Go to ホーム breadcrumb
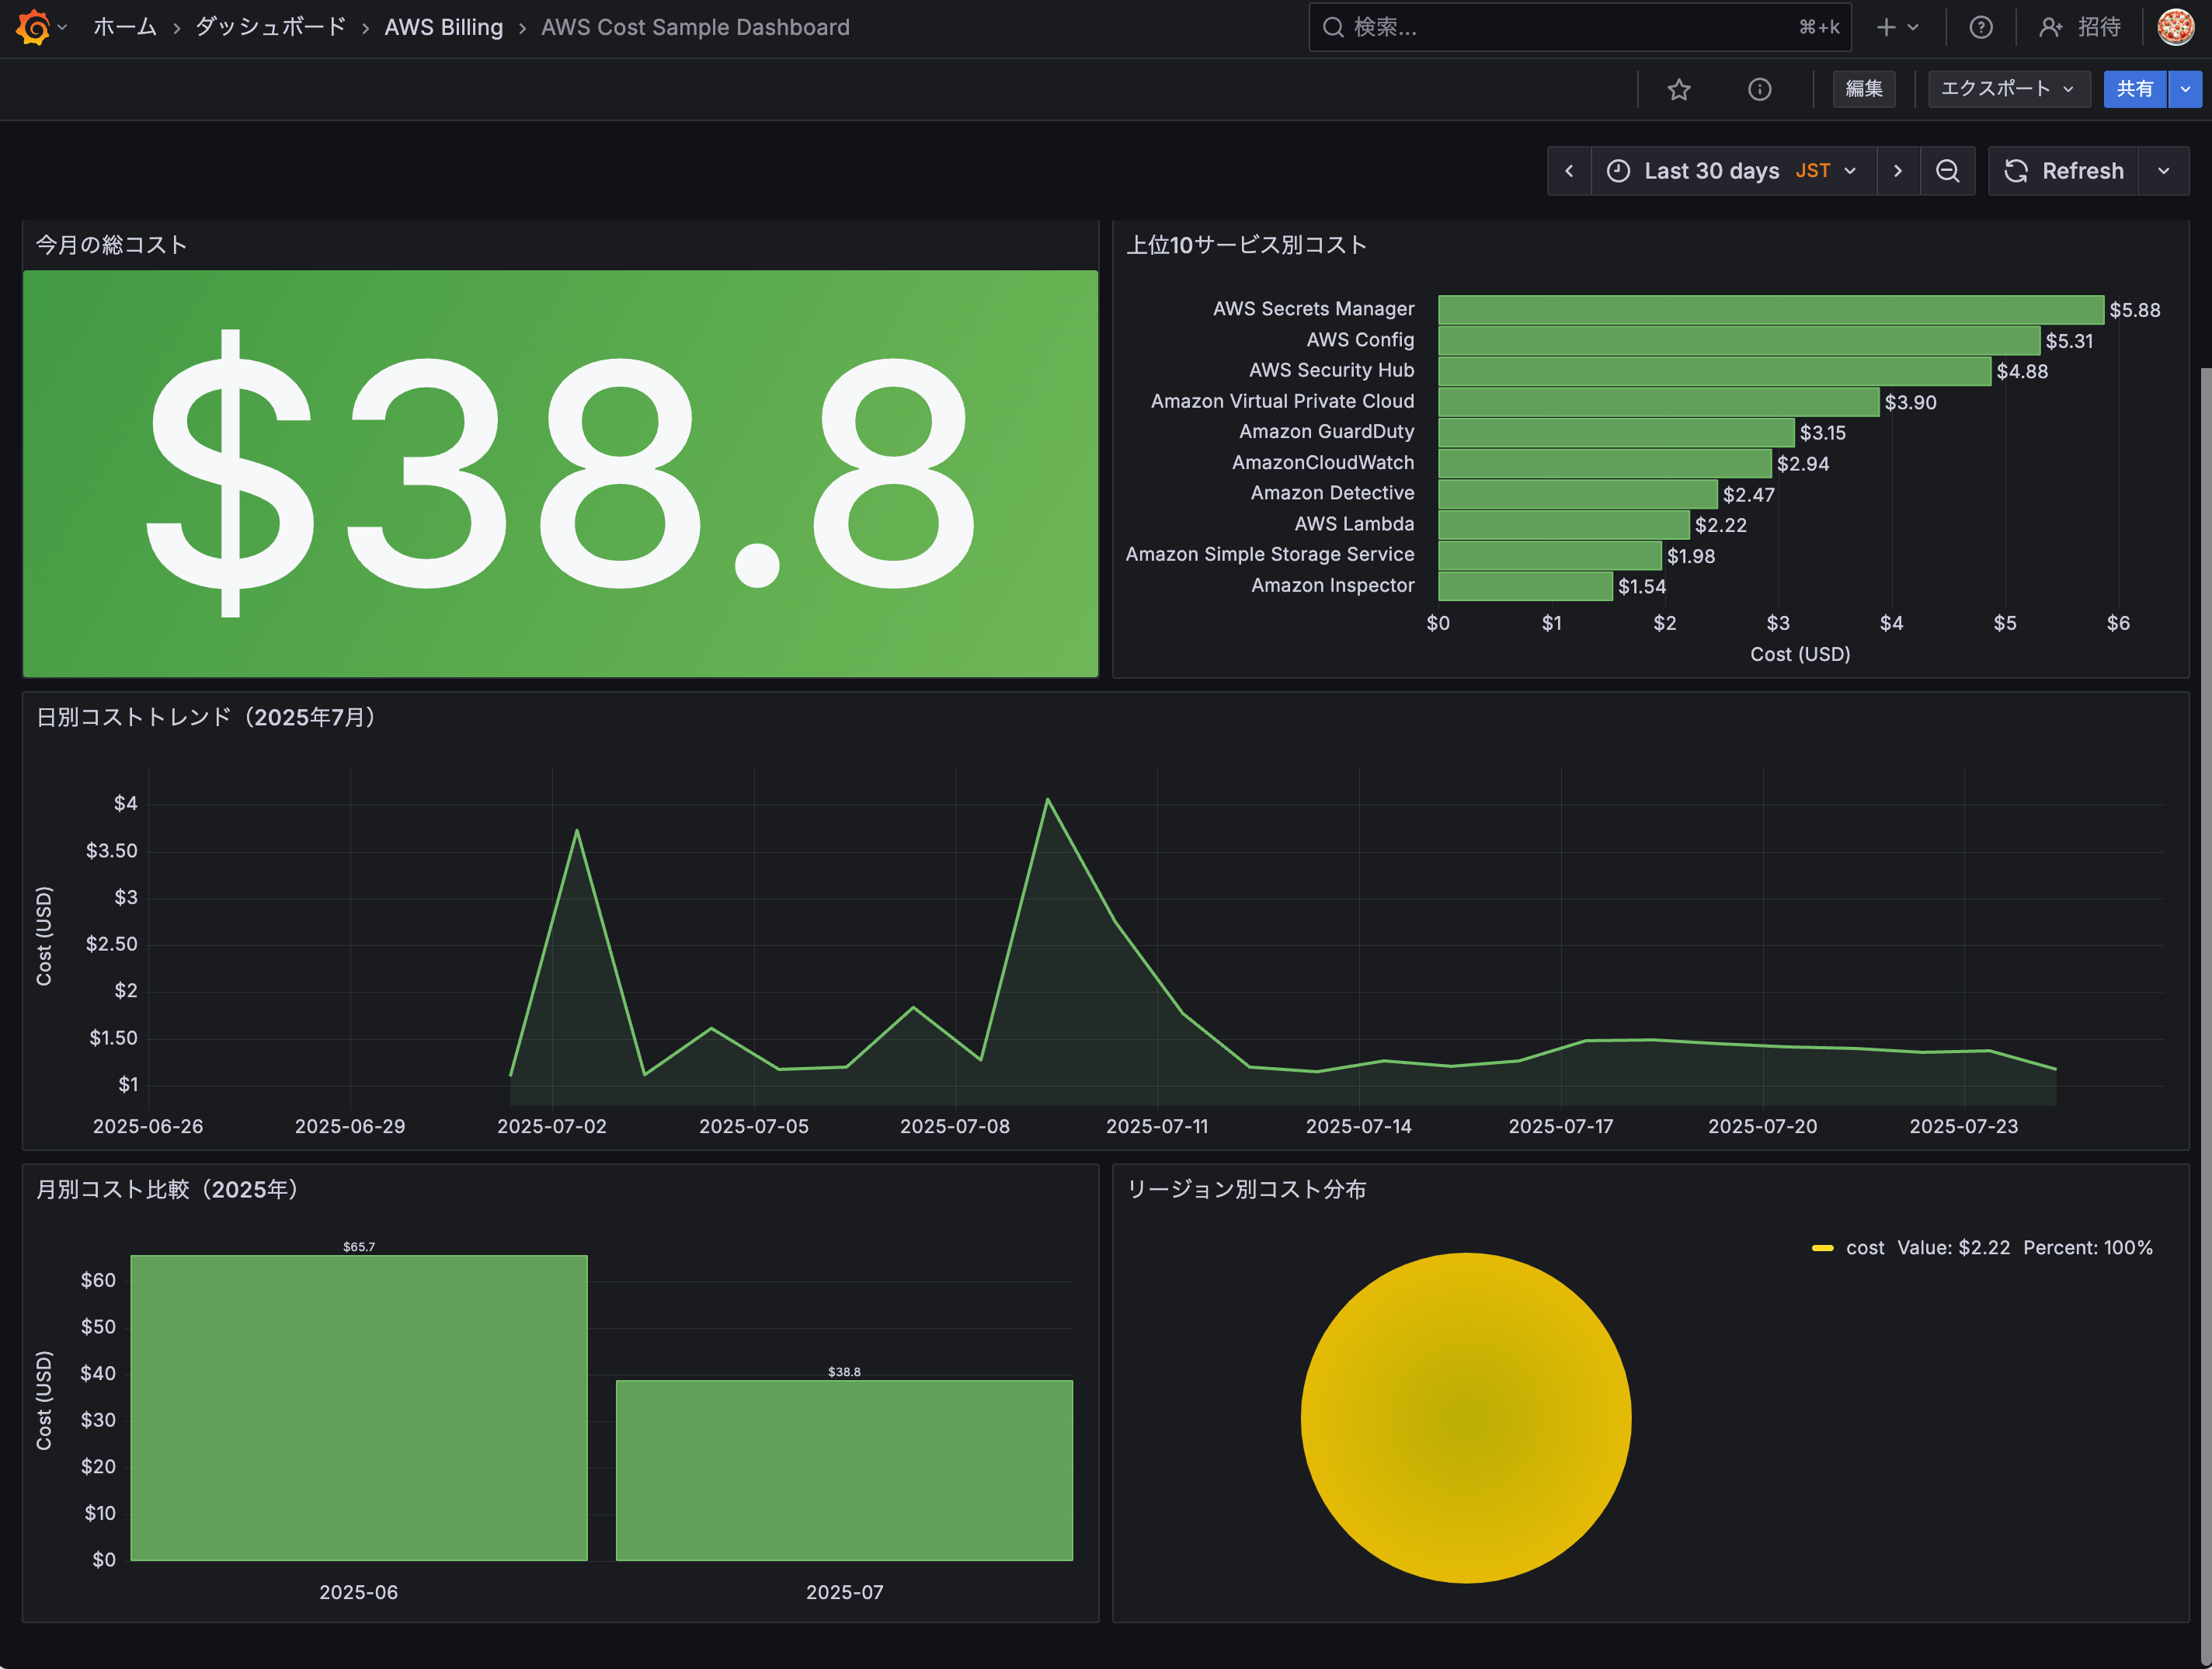 coord(125,27)
